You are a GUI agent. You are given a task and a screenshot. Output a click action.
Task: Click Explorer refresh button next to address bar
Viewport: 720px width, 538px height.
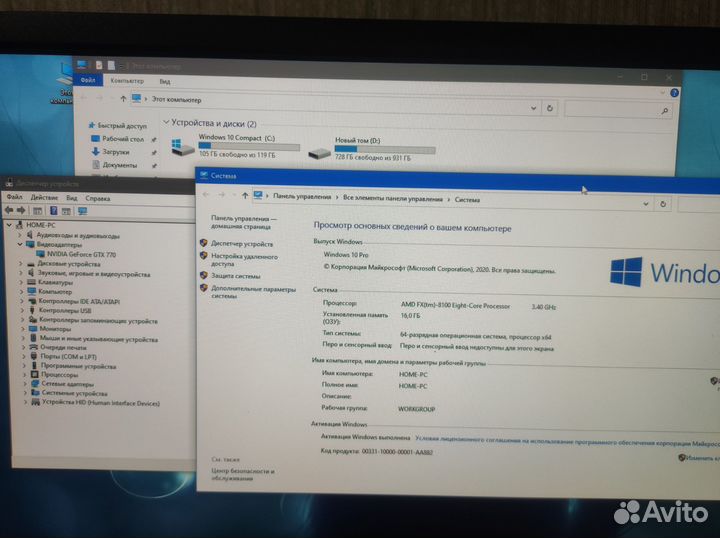549,108
